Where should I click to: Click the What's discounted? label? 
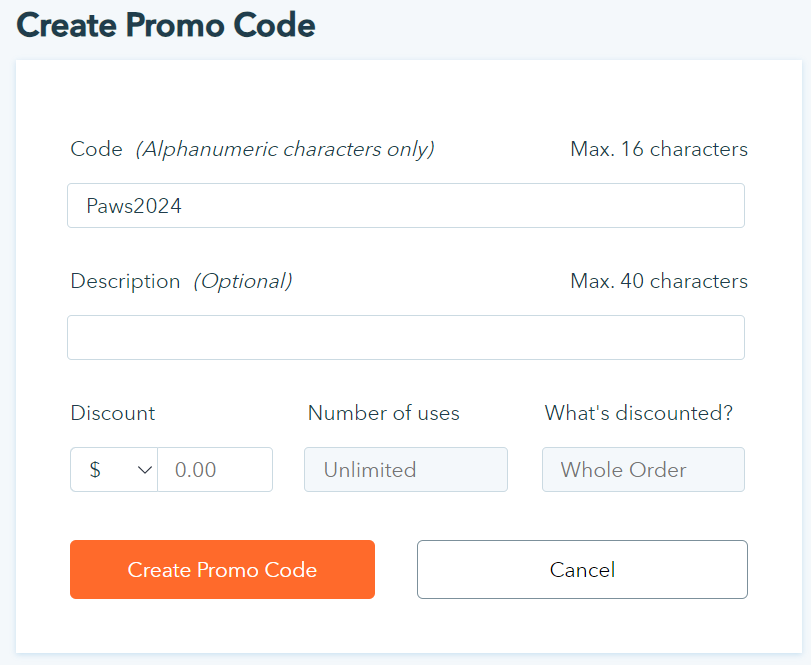(639, 413)
